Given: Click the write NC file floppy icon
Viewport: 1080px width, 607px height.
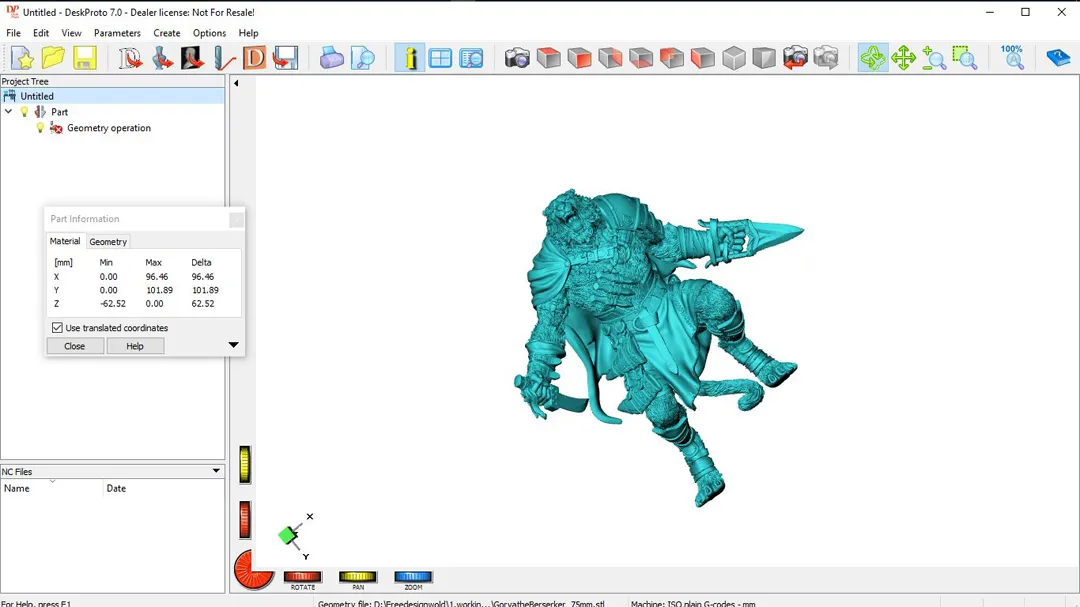Looking at the screenshot, I should tap(285, 58).
